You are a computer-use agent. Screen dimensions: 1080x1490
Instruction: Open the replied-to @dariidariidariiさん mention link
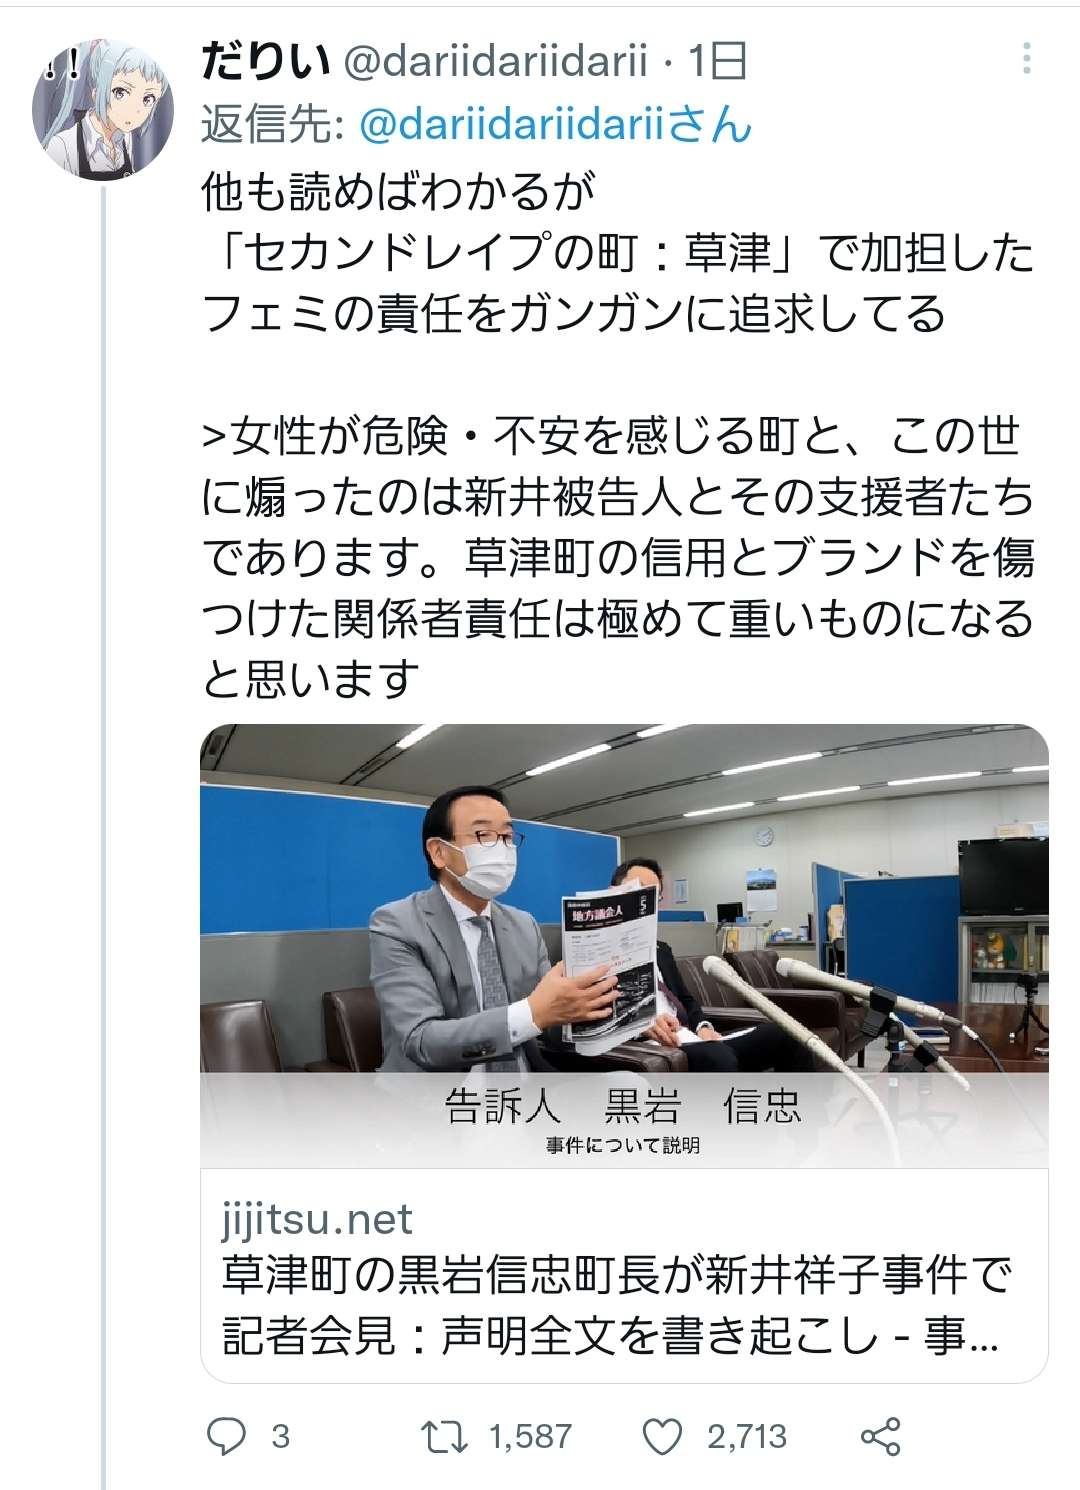[555, 124]
